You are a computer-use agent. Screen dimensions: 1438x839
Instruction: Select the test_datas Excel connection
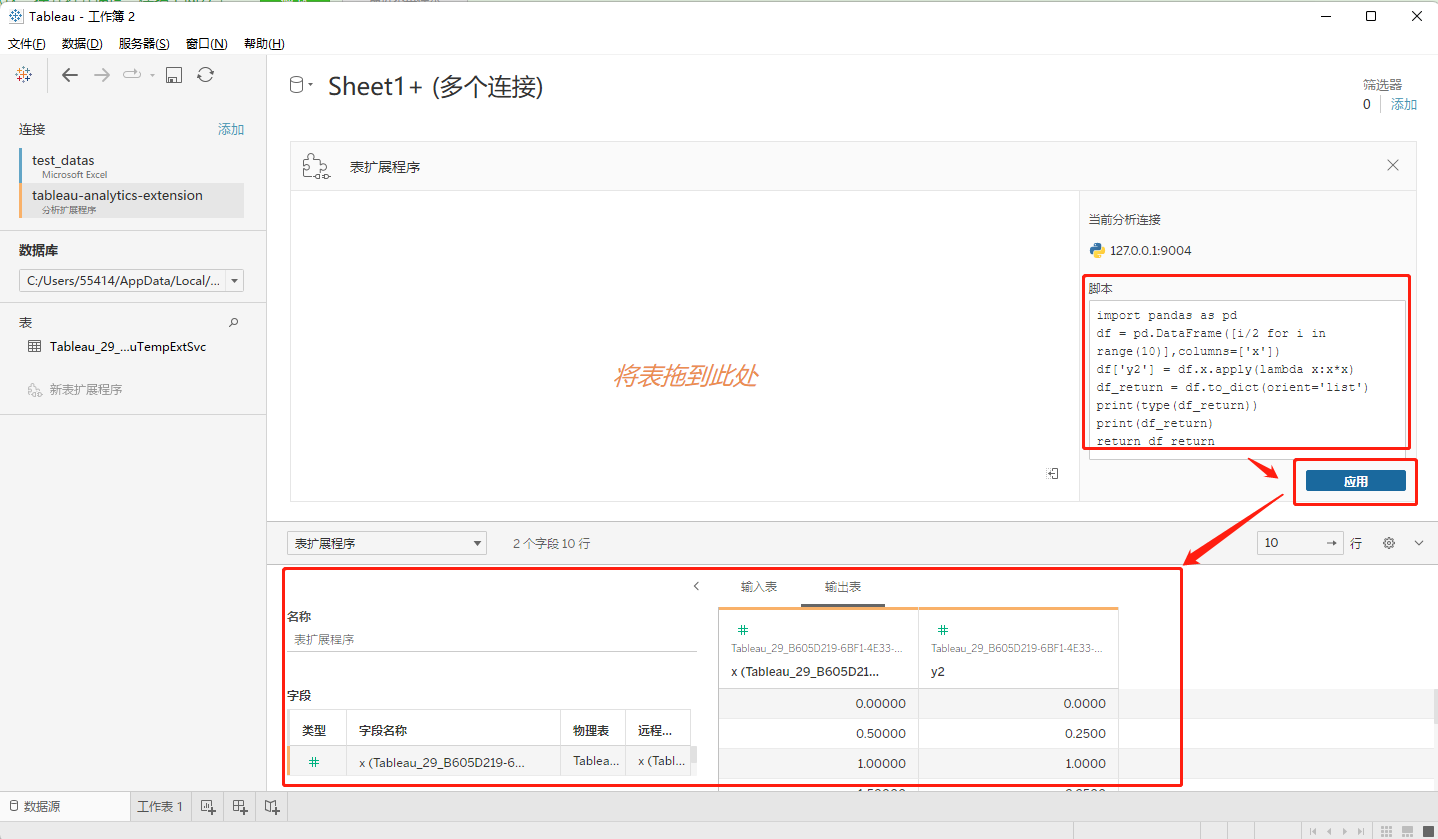tap(131, 166)
